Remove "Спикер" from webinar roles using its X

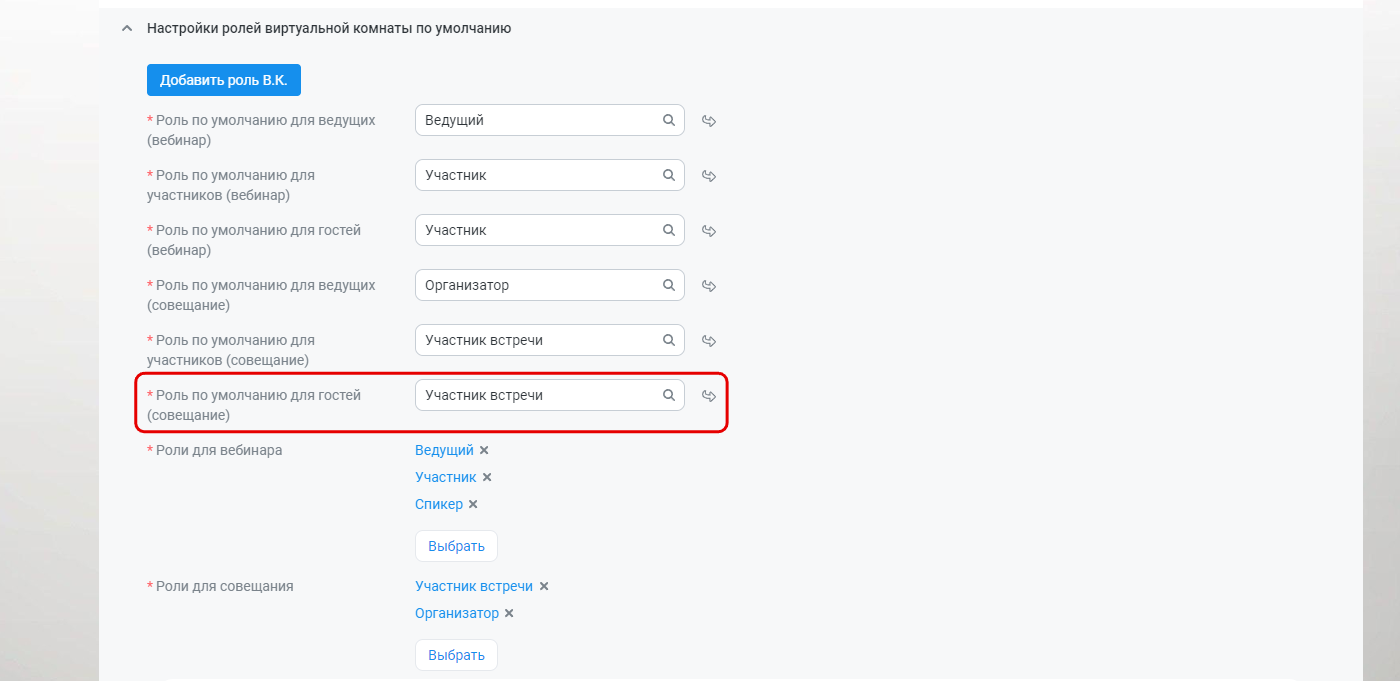coord(473,504)
